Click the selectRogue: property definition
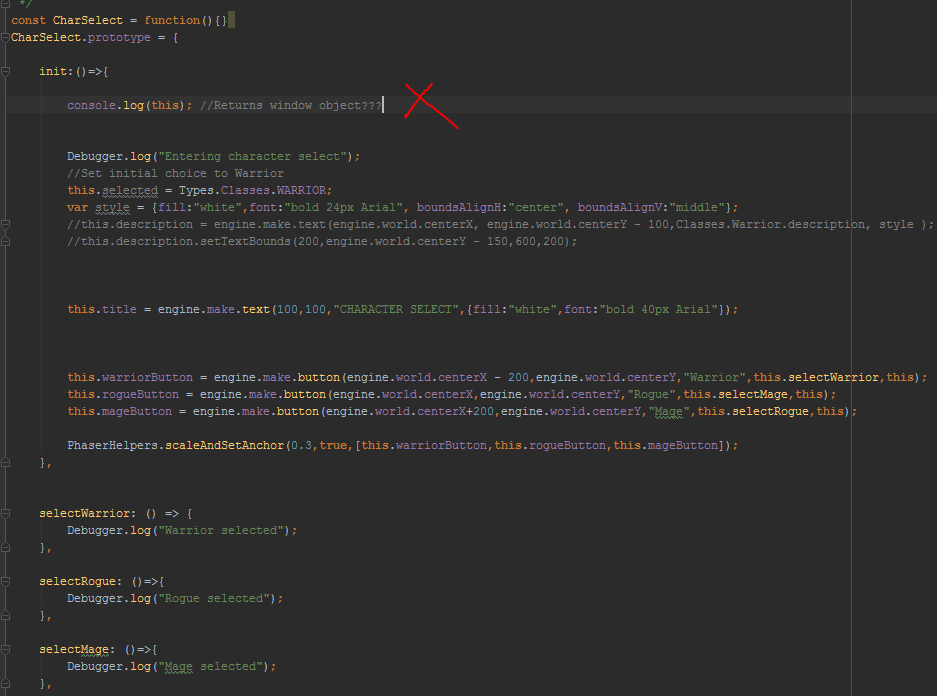The image size is (937, 696). pos(80,582)
